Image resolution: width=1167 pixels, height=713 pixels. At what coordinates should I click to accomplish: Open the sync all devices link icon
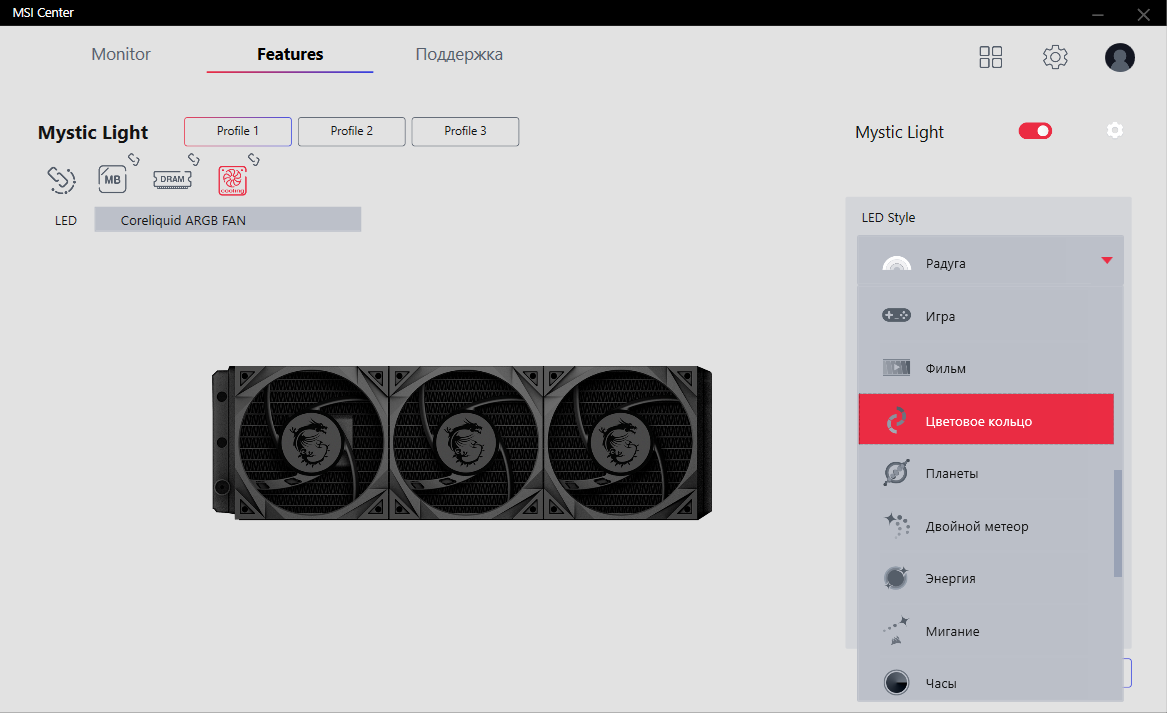[x=61, y=179]
